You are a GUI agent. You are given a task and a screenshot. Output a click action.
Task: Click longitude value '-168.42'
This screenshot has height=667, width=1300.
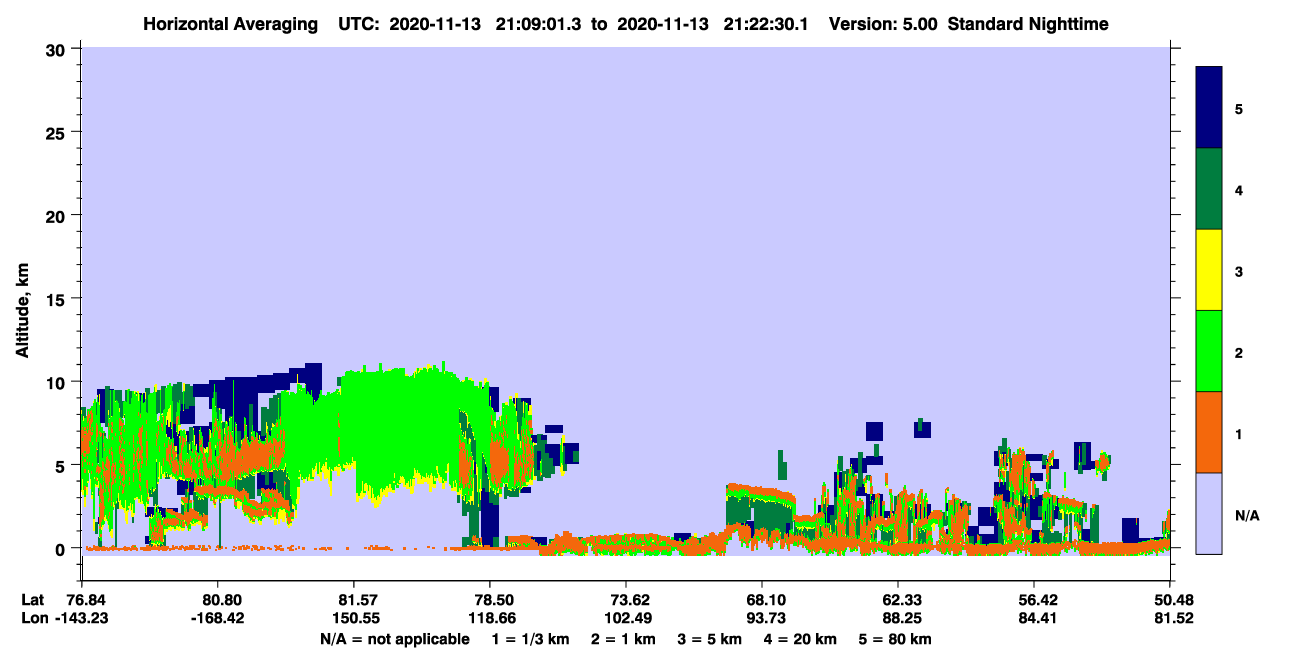(x=217, y=618)
